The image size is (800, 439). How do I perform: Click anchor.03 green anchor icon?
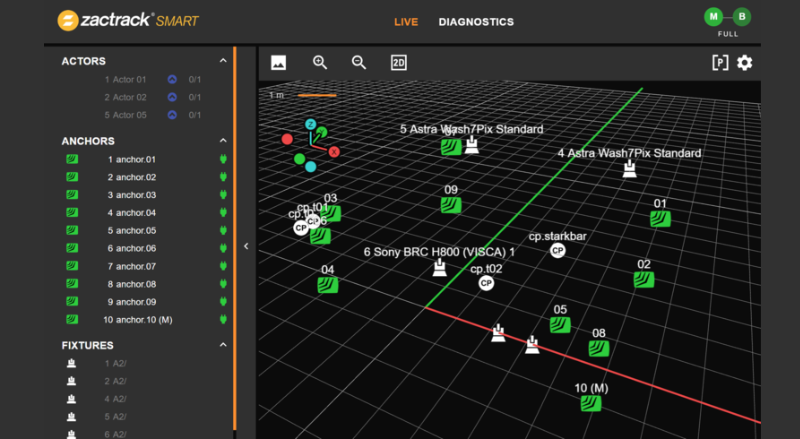click(x=72, y=195)
